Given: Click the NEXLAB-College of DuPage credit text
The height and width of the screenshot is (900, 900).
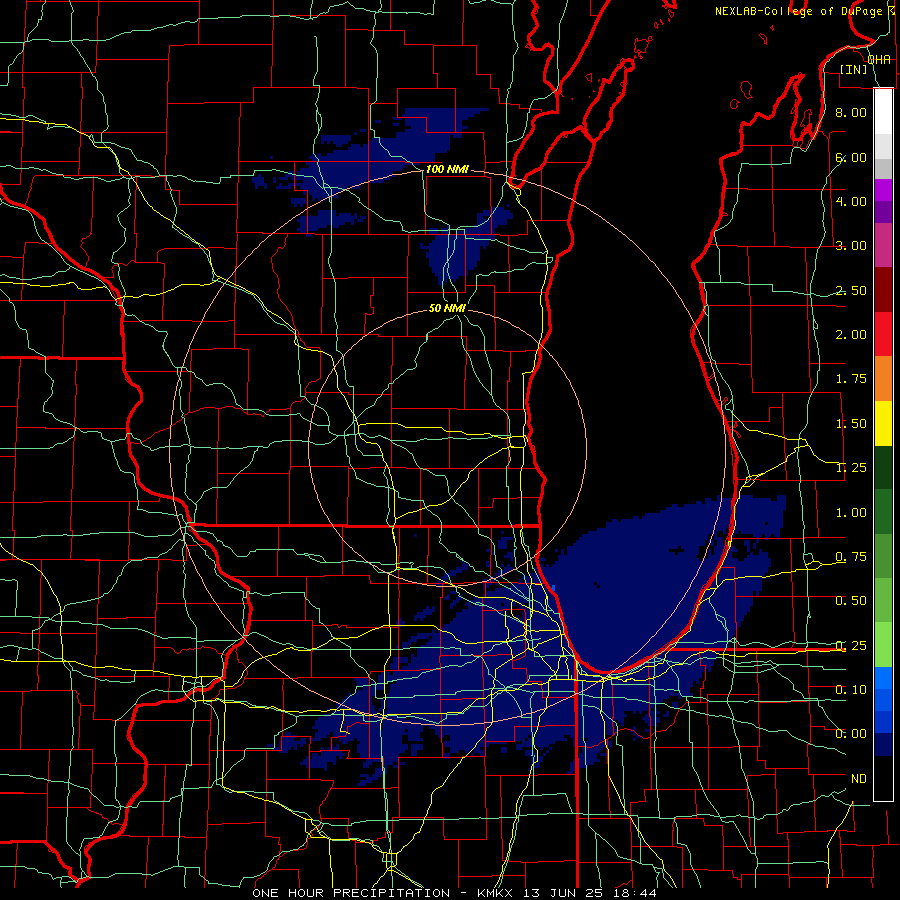Looking at the screenshot, I should 798,11.
